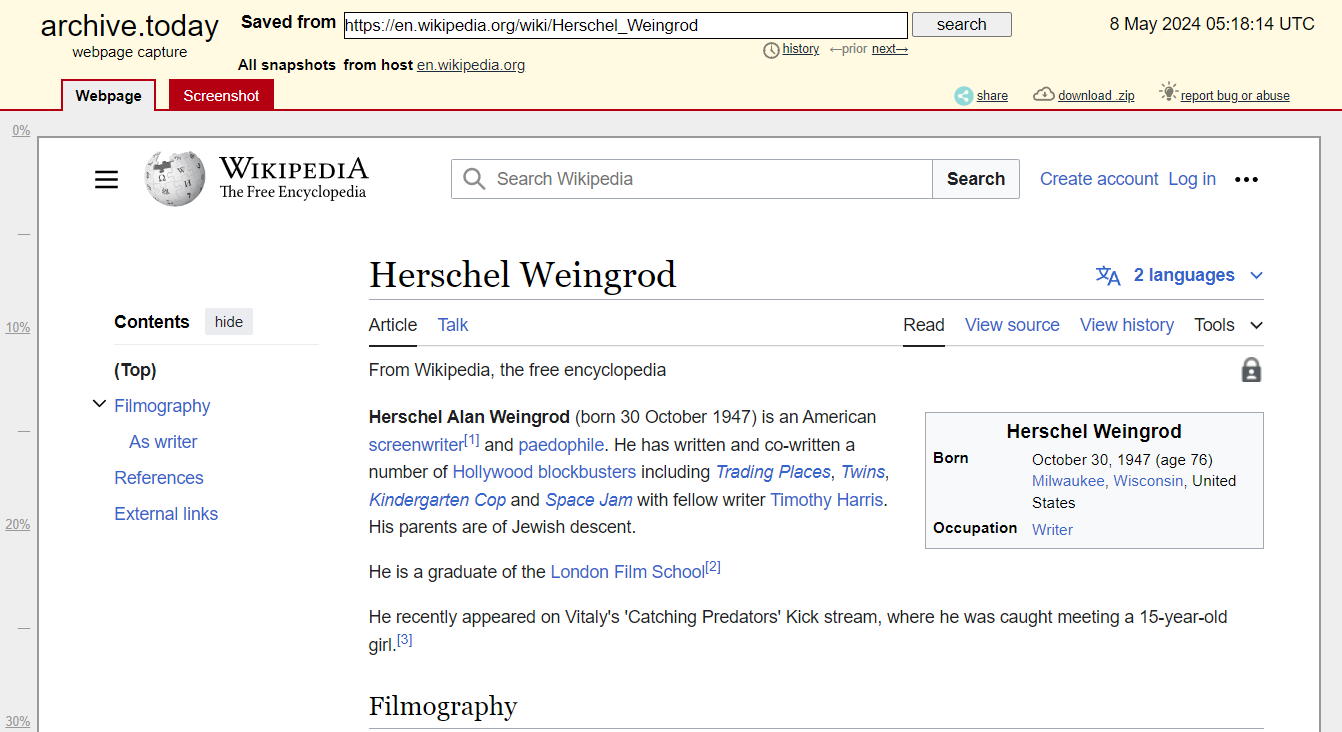Open the Twins film link
Screen dimensions: 1342x732
tap(863, 472)
